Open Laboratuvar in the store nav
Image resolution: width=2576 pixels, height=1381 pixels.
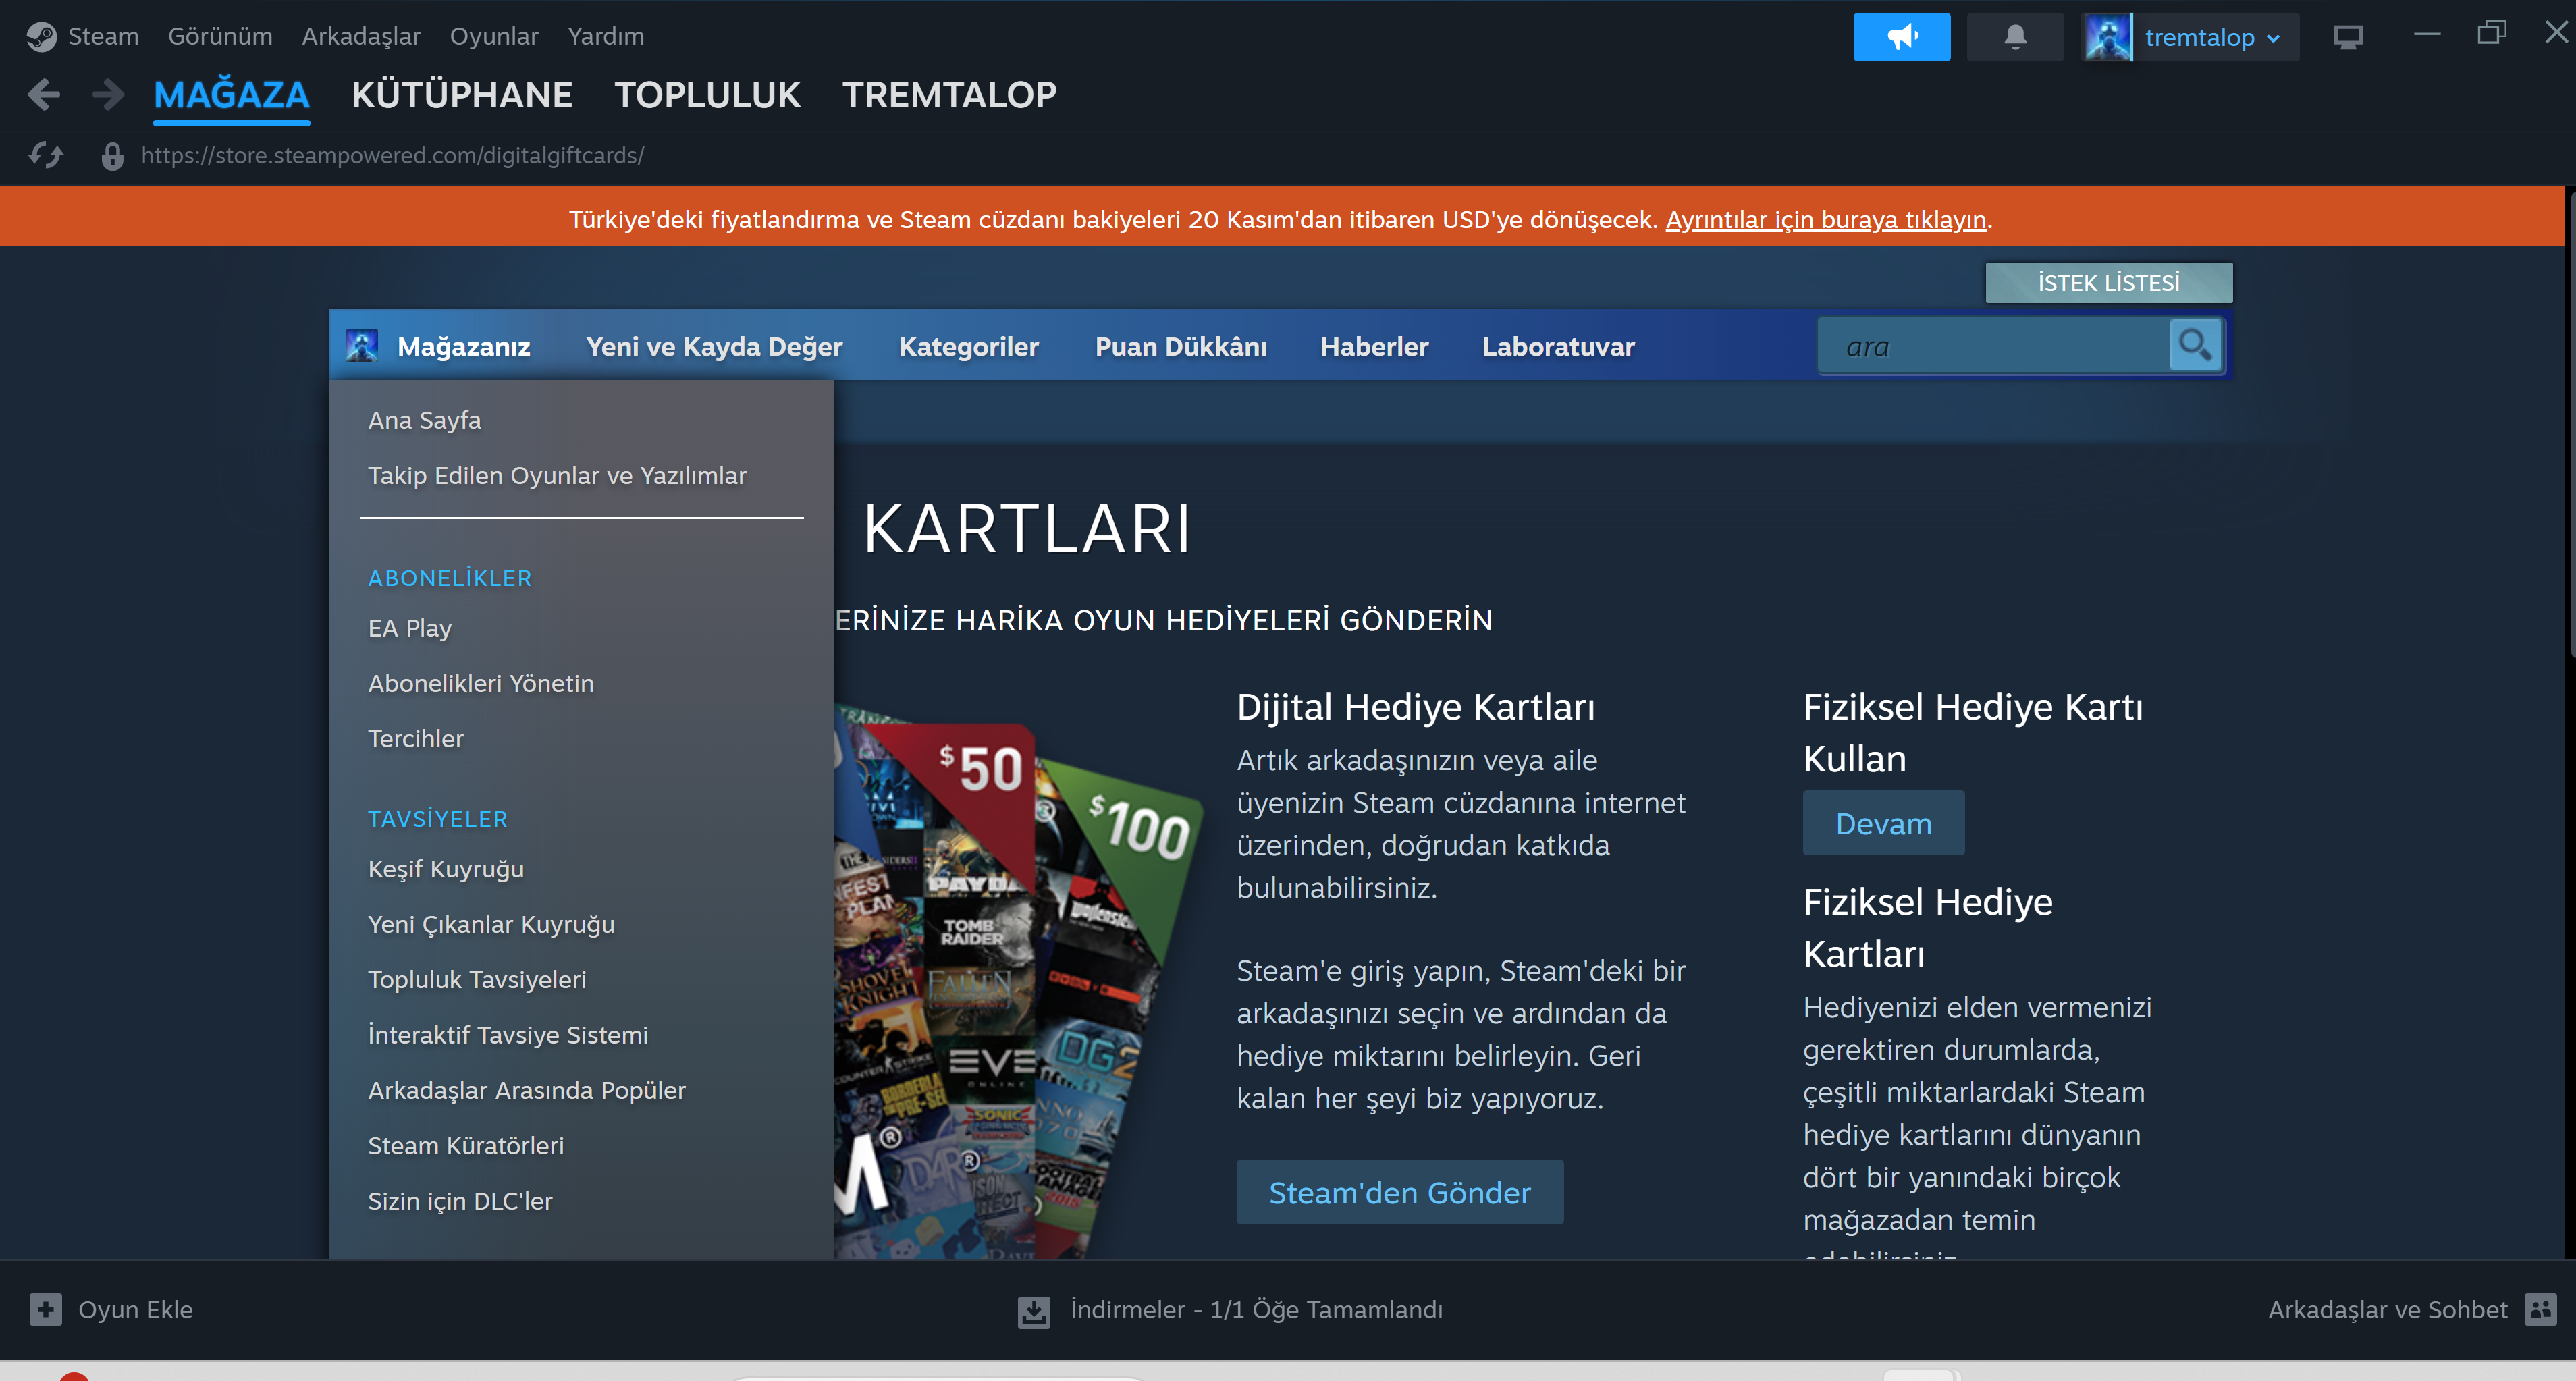[1558, 347]
